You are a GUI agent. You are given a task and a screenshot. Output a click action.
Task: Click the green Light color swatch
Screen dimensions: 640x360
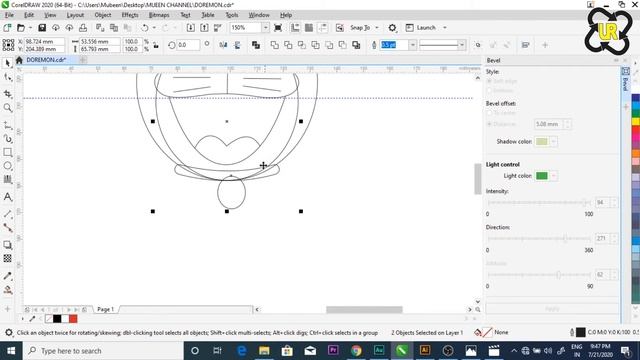(x=542, y=176)
